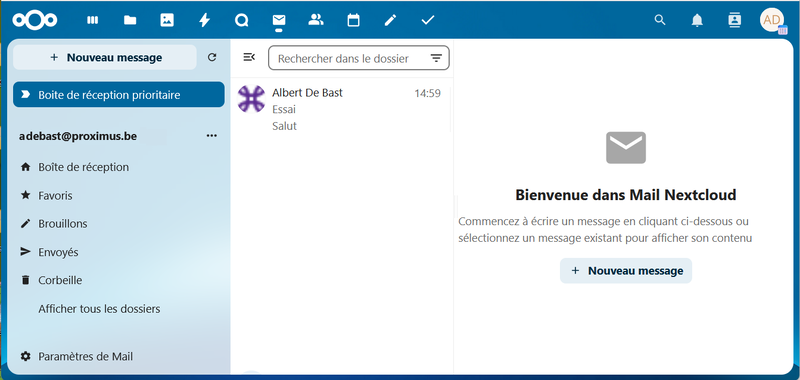800x380 pixels.
Task: Select Boite de réception prioritaire
Action: (x=119, y=95)
